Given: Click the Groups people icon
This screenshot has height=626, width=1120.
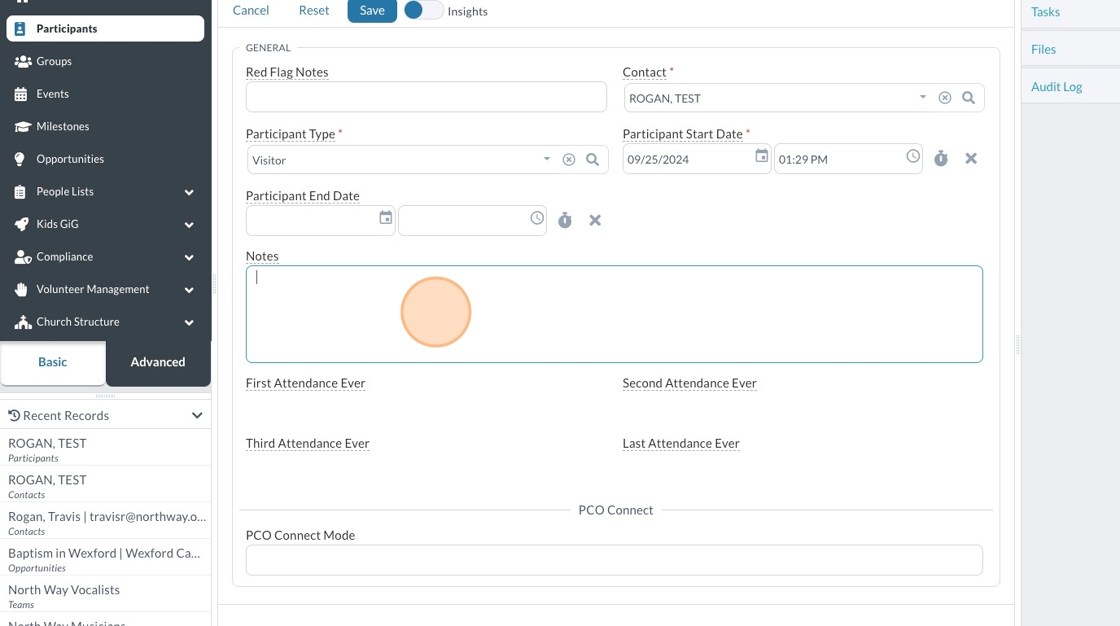Looking at the screenshot, I should click(x=23, y=61).
